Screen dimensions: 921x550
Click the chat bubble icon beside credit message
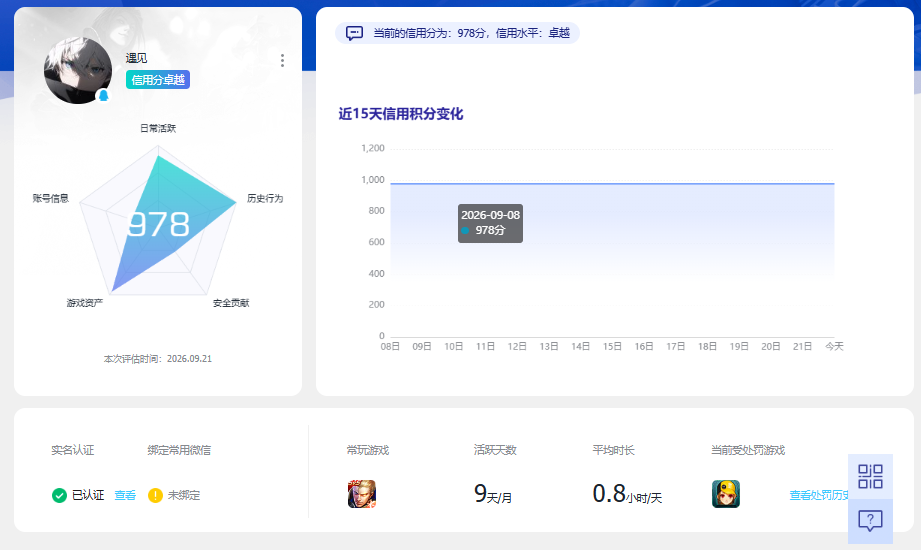click(354, 33)
